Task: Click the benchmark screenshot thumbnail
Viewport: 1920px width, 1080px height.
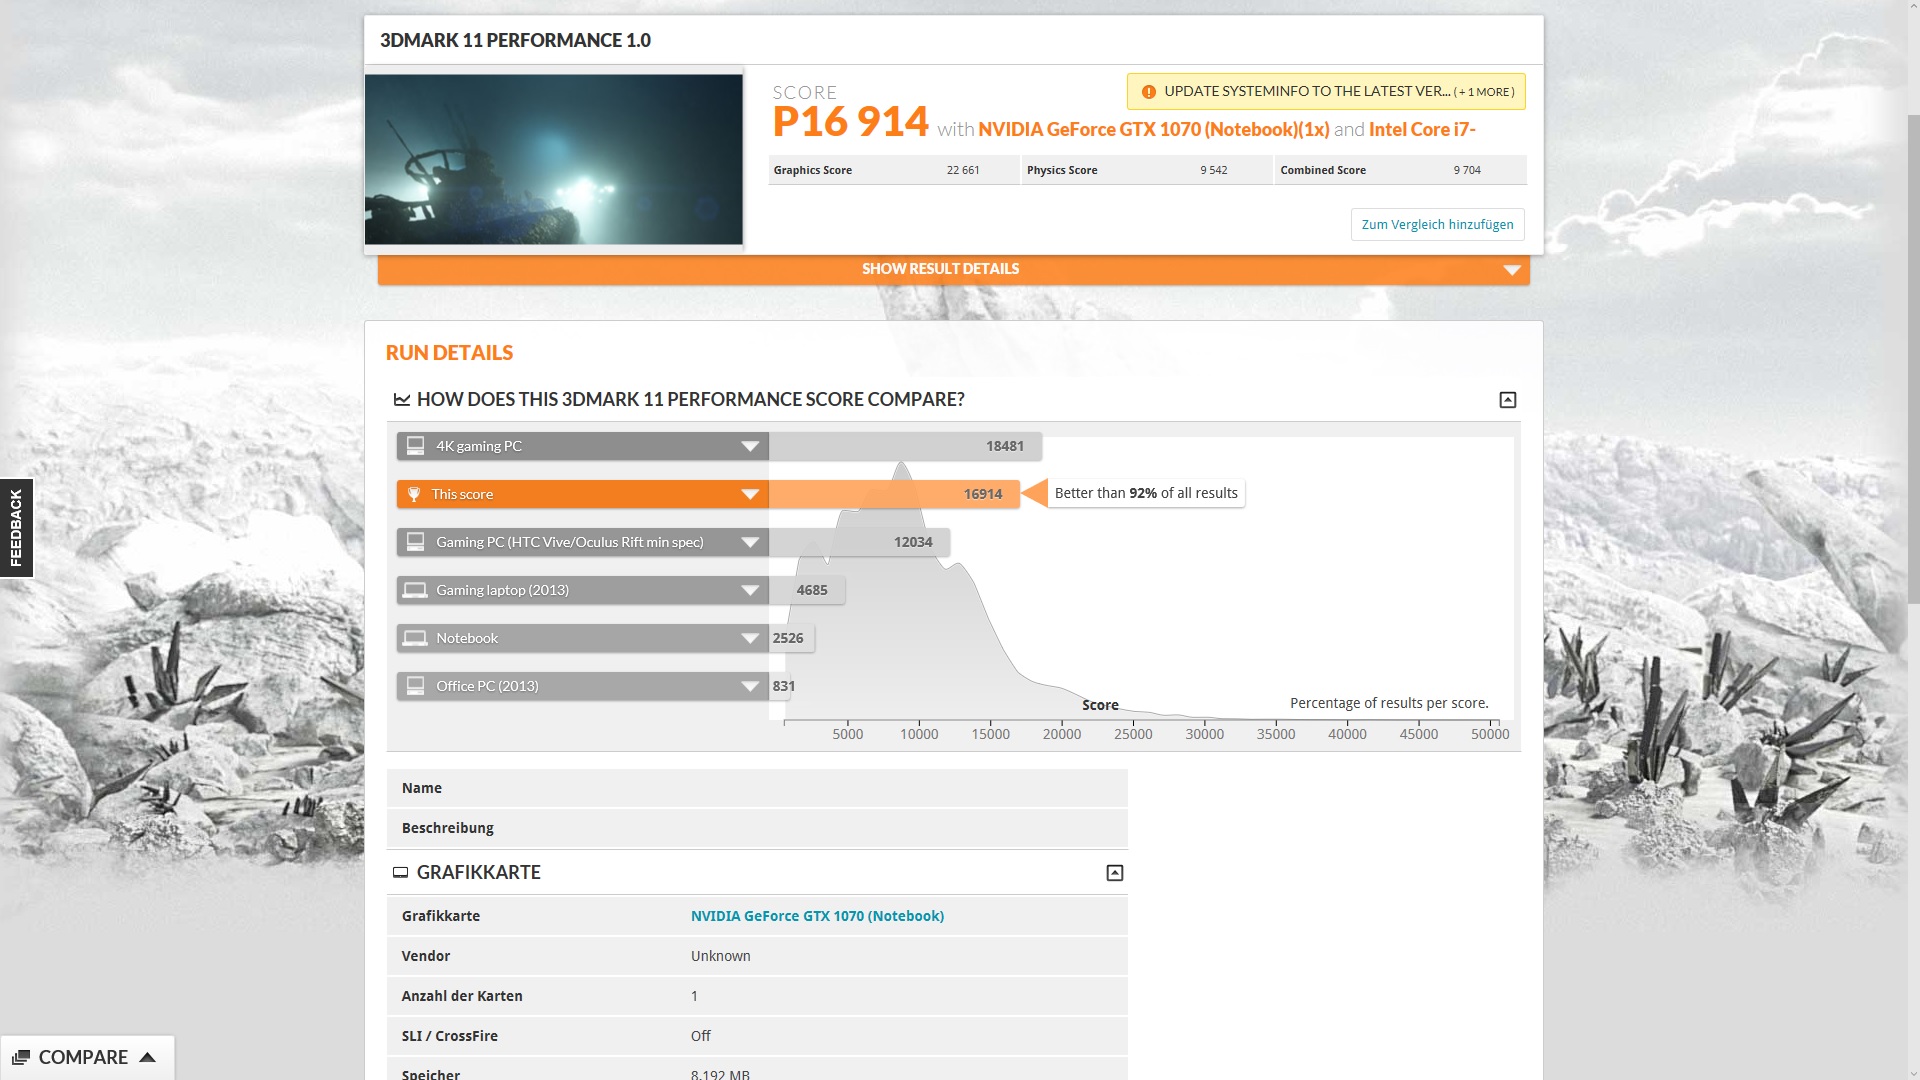Action: click(x=553, y=160)
